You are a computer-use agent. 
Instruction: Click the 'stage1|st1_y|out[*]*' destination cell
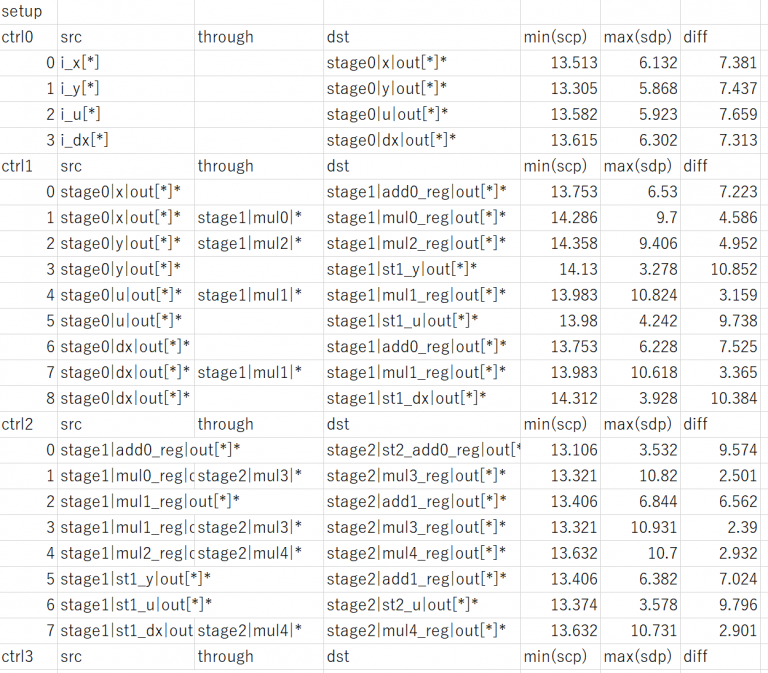pyautogui.click(x=402, y=269)
